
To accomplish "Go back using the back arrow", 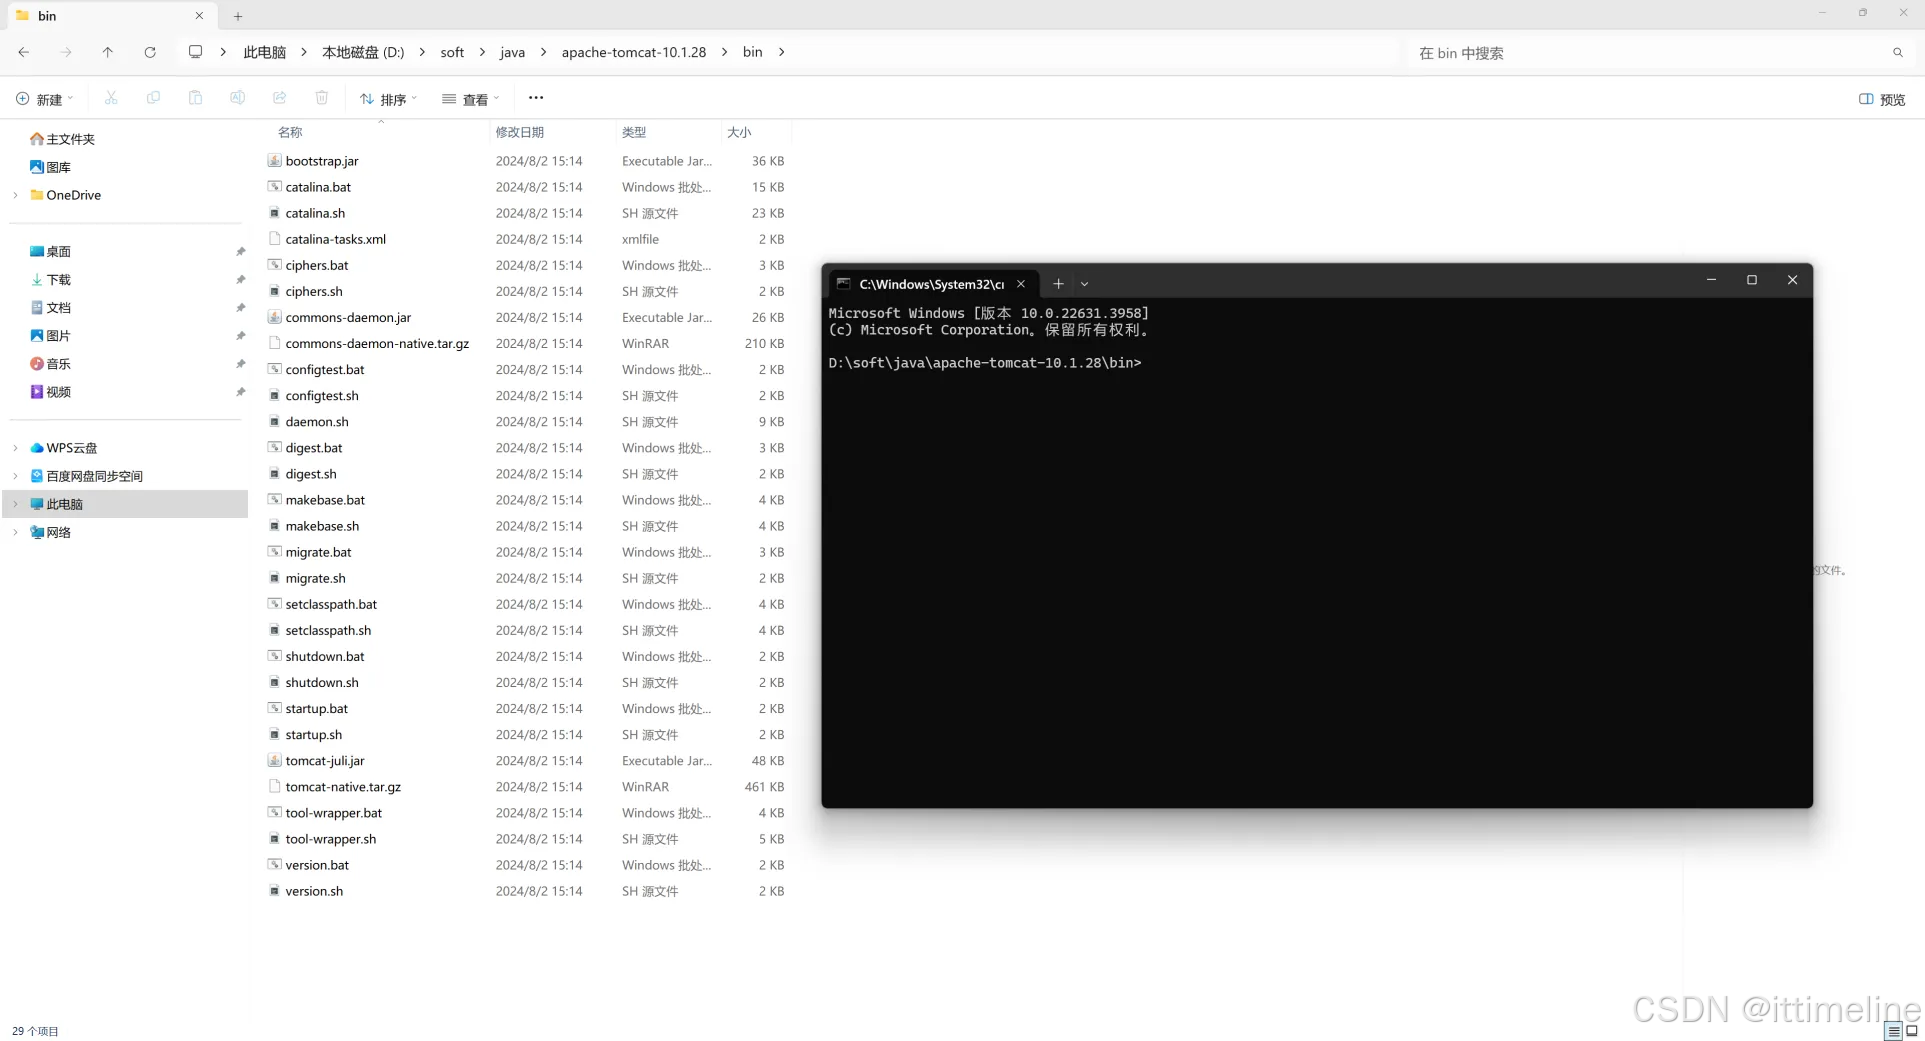I will (24, 52).
